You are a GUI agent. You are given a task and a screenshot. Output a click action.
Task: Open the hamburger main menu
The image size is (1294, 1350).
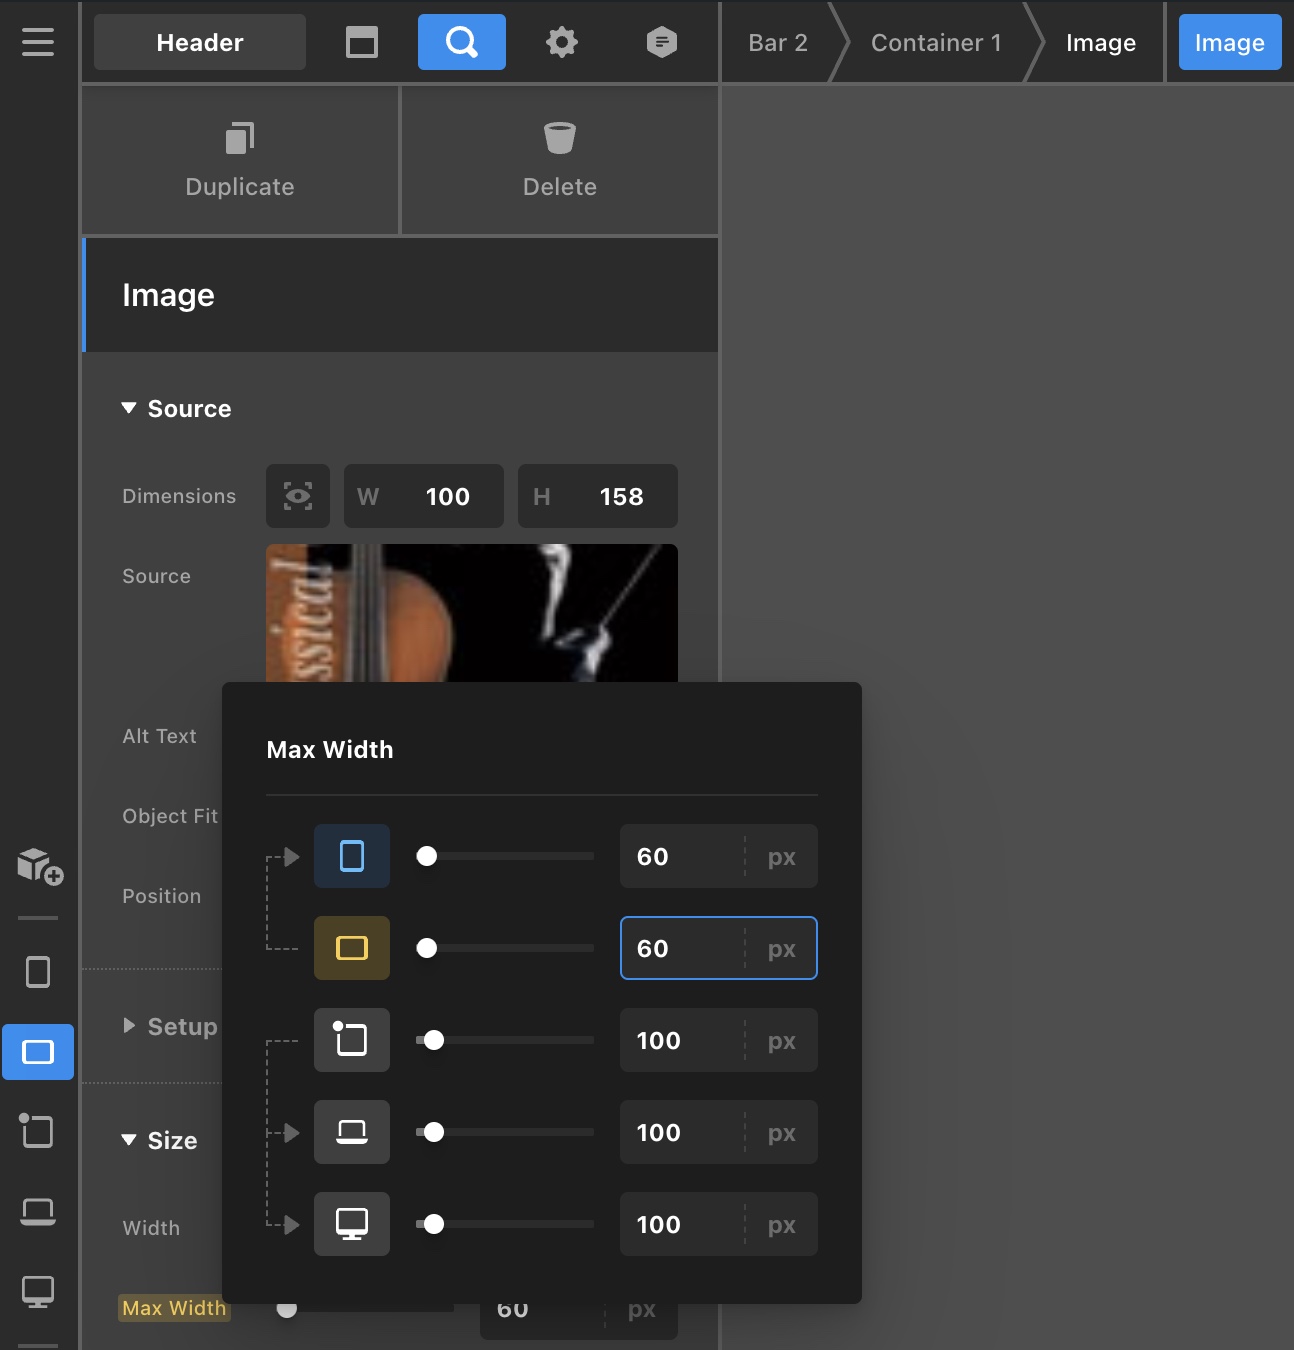click(38, 42)
